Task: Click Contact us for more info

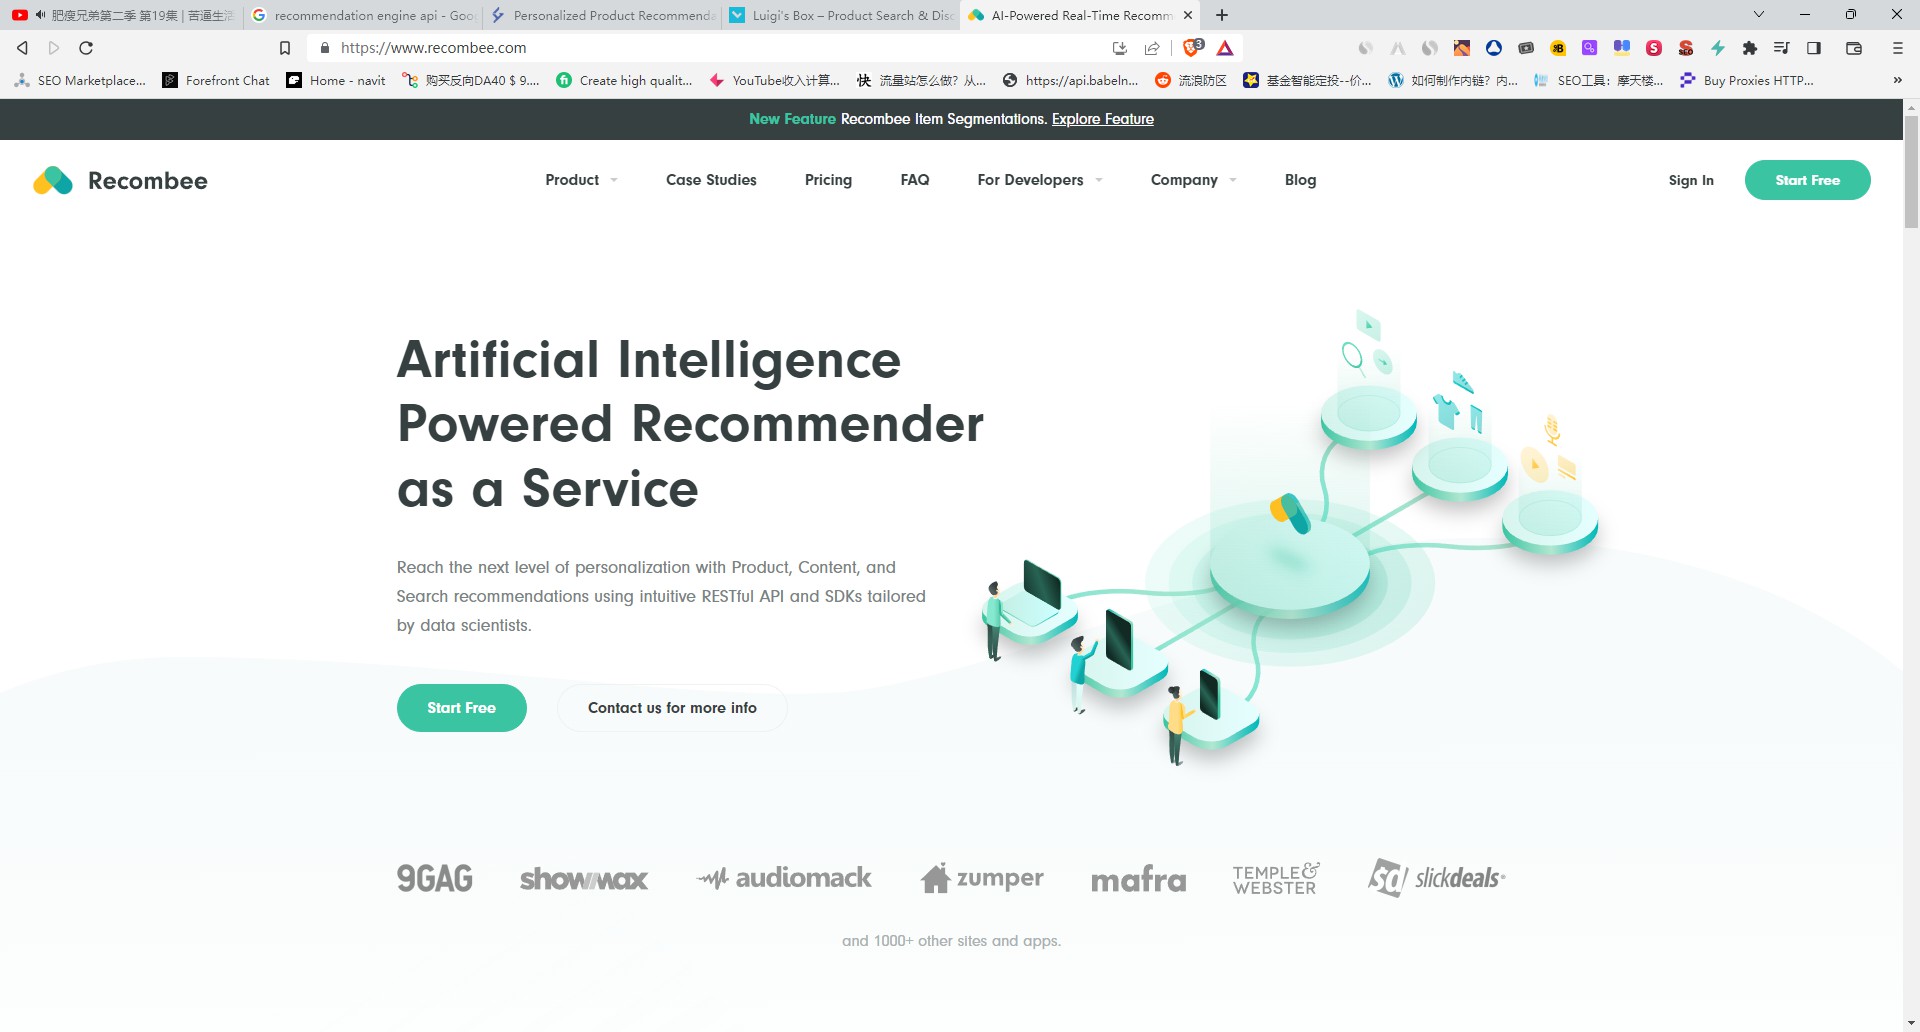Action: (672, 708)
